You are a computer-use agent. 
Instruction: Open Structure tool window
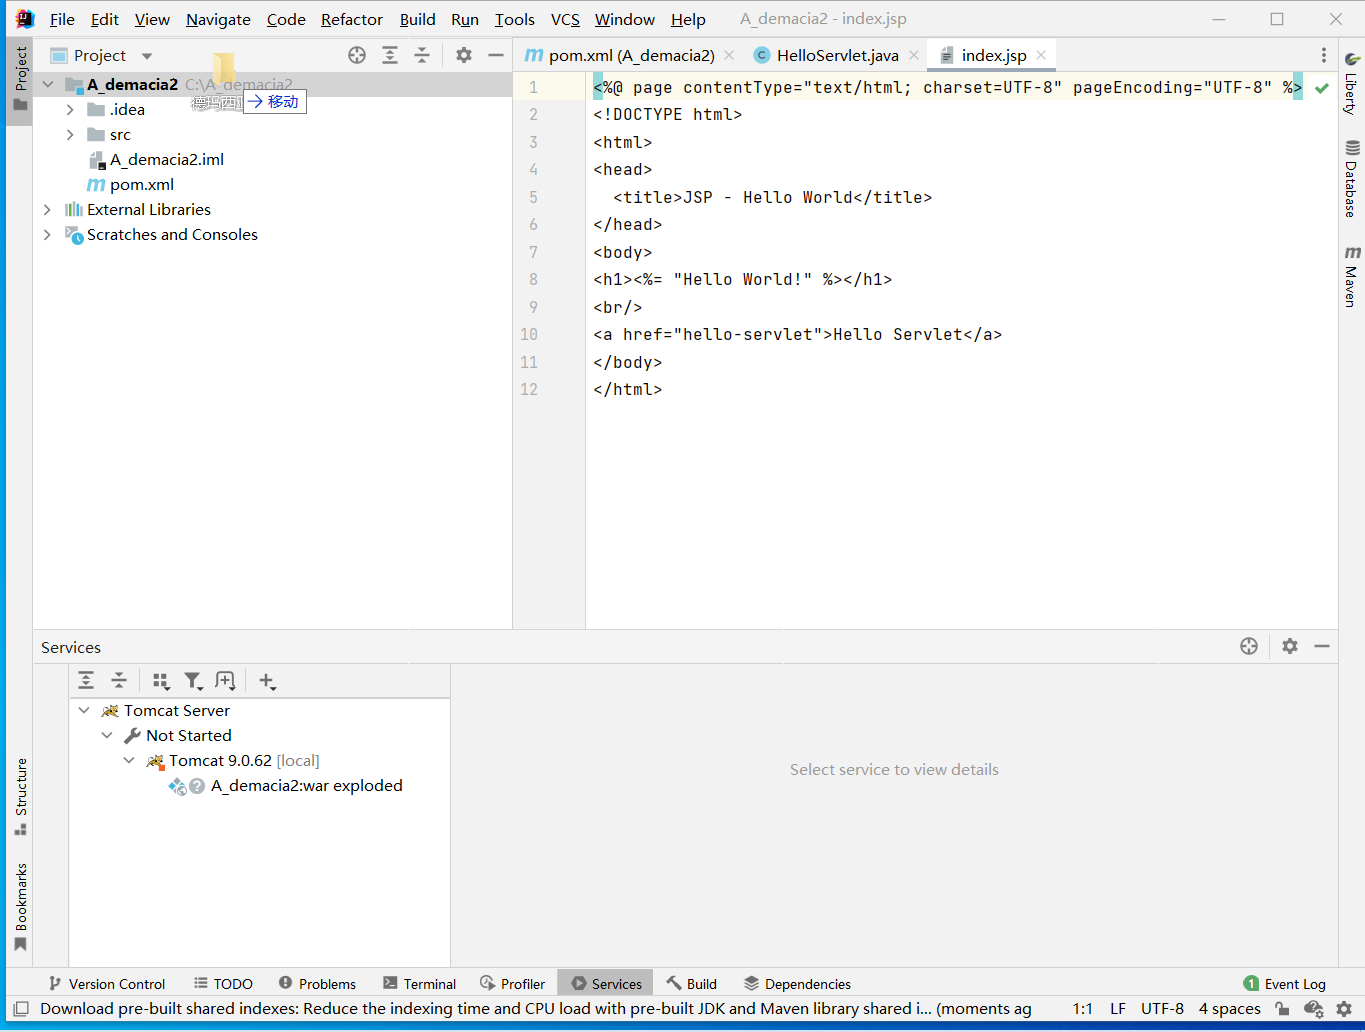click(20, 797)
